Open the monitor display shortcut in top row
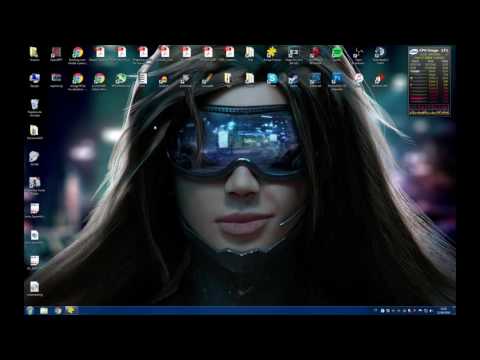Viewport: 480px width, 360px height. (x=293, y=55)
